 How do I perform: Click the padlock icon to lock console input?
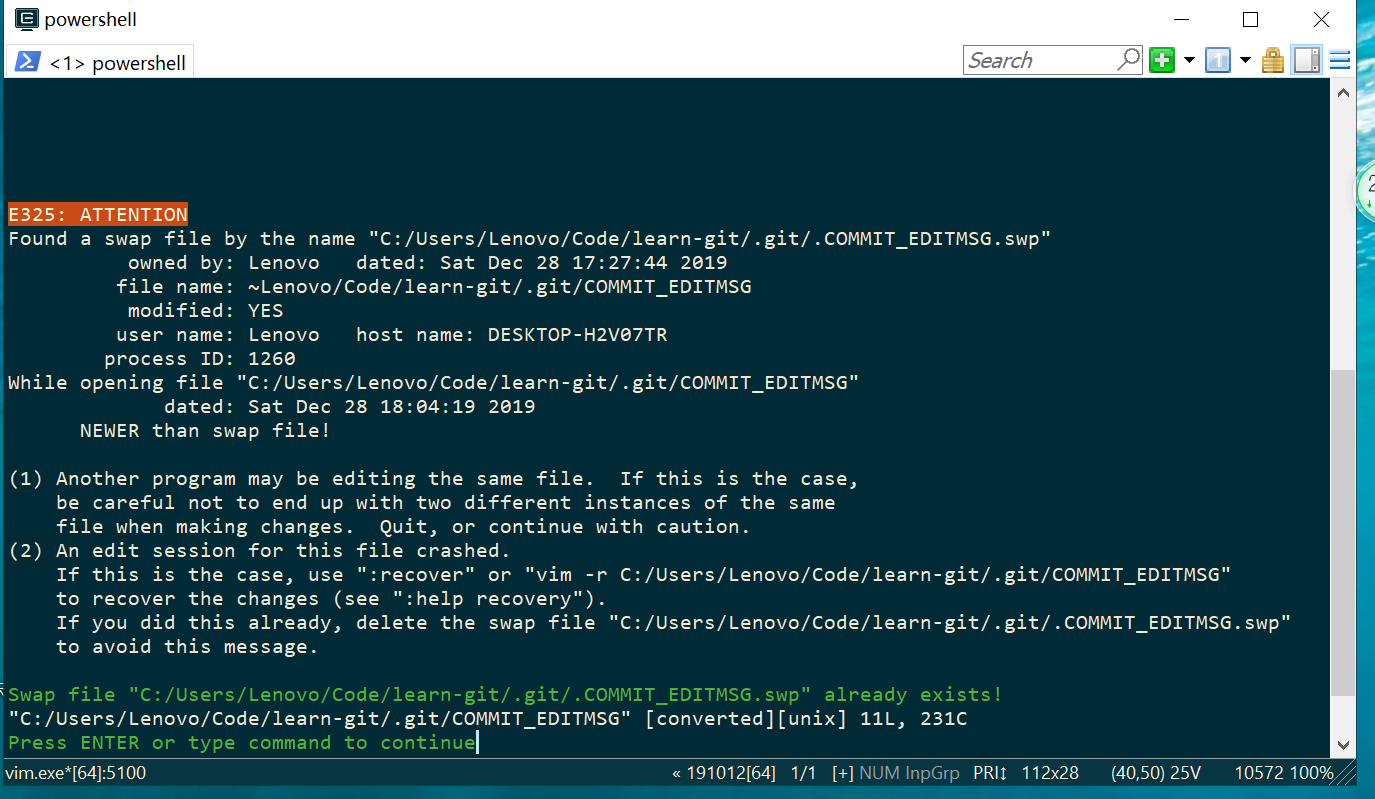point(1272,60)
